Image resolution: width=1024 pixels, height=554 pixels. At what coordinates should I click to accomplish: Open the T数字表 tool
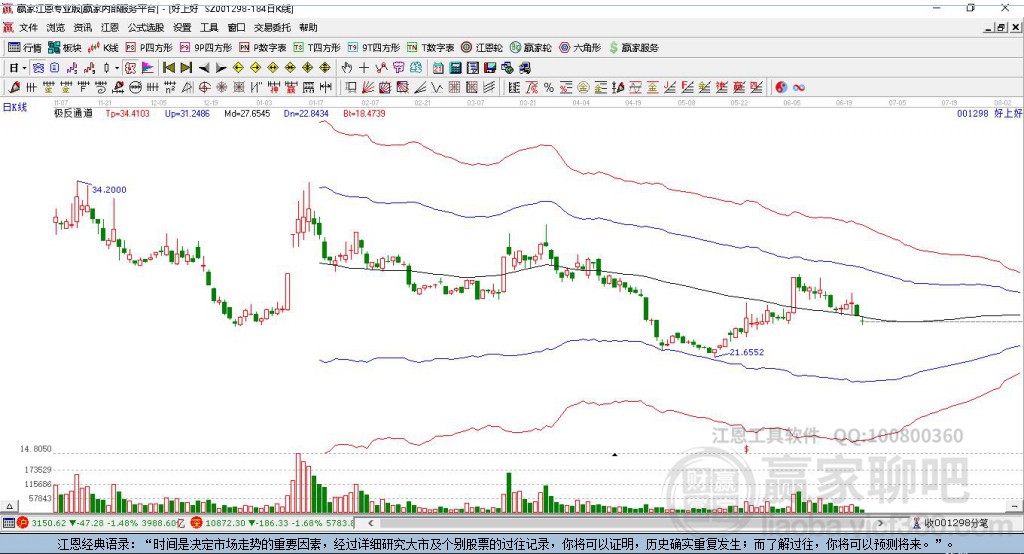coord(430,48)
